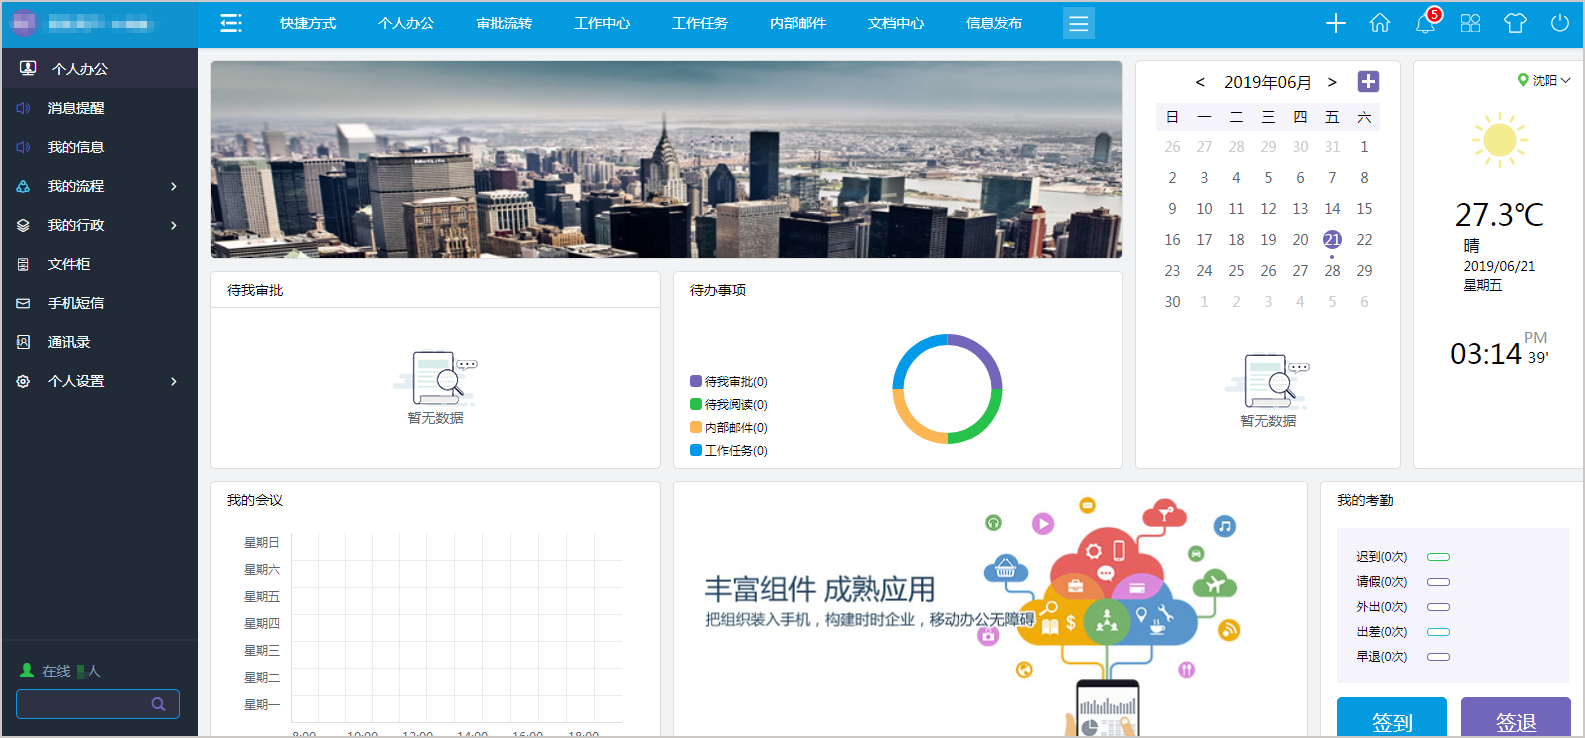Click the sun weather icon
This screenshot has width=1585, height=738.
click(x=1499, y=140)
